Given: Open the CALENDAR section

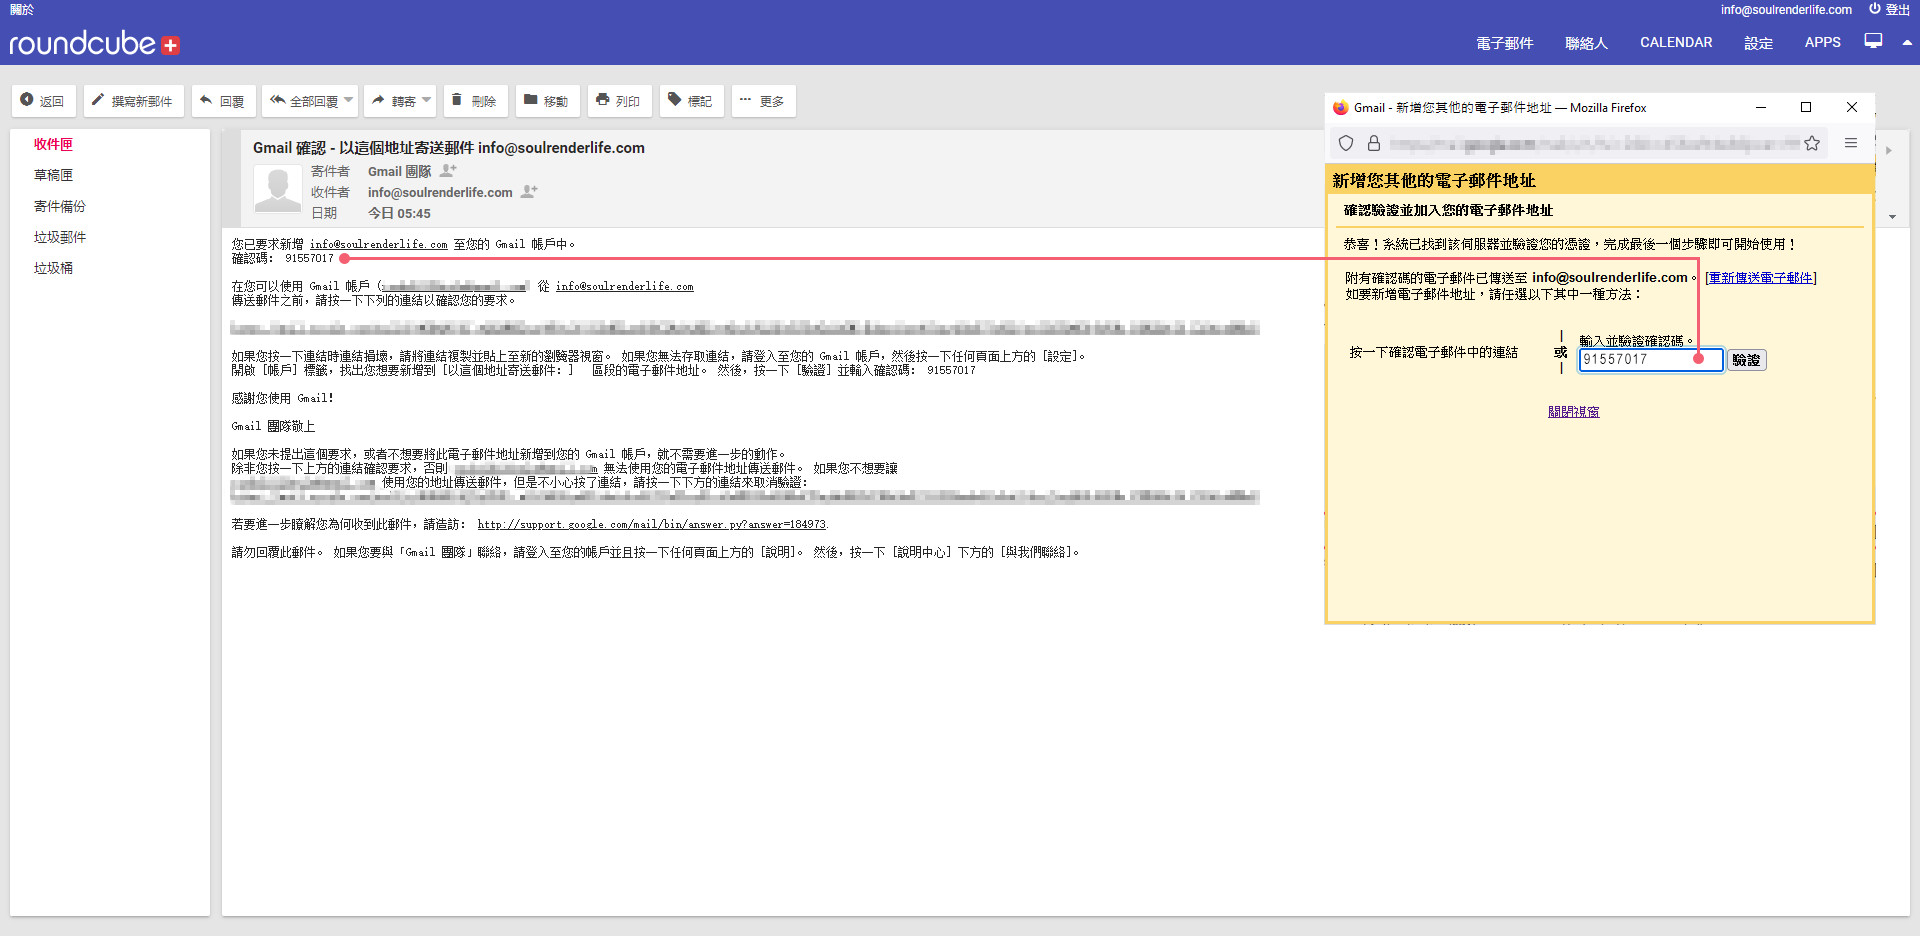Looking at the screenshot, I should tap(1676, 42).
